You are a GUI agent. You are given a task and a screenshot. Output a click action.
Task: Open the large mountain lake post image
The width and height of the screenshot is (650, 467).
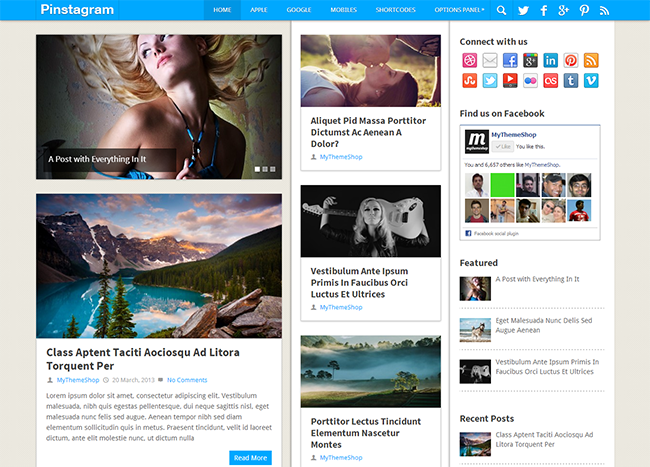pyautogui.click(x=159, y=266)
